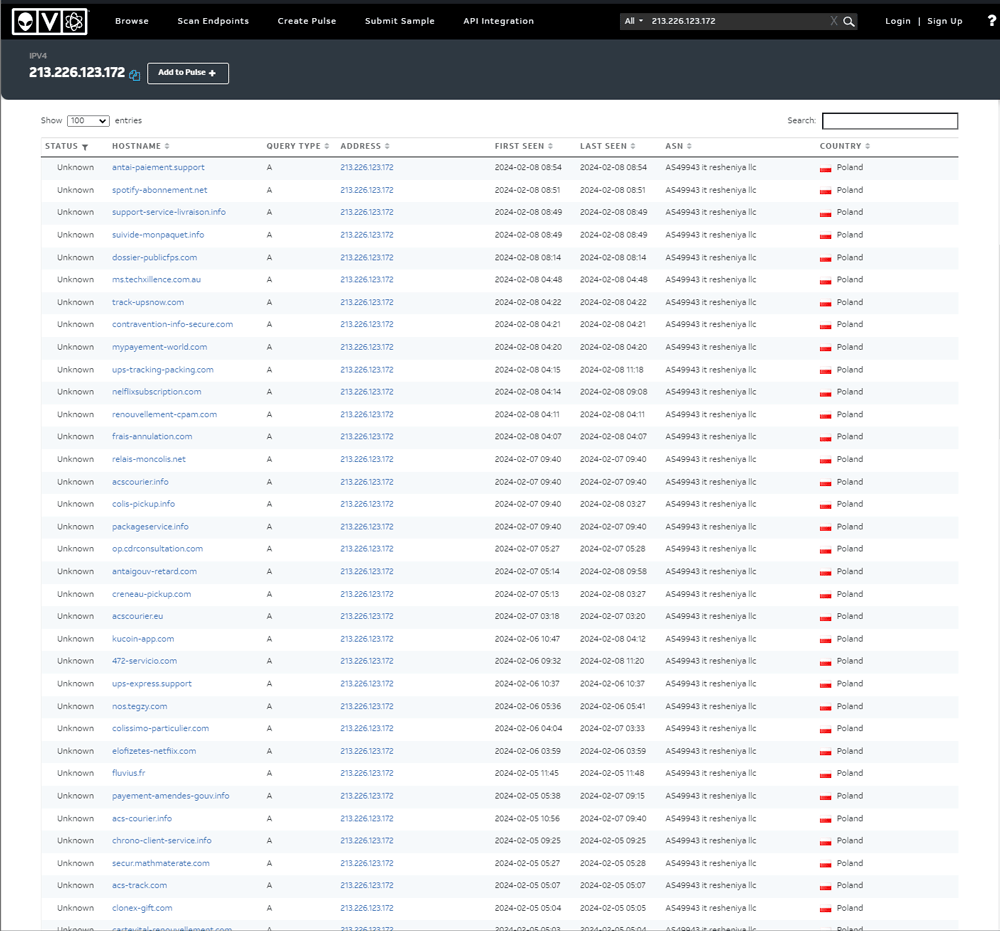
Task: Open the help question mark icon
Action: point(992,21)
